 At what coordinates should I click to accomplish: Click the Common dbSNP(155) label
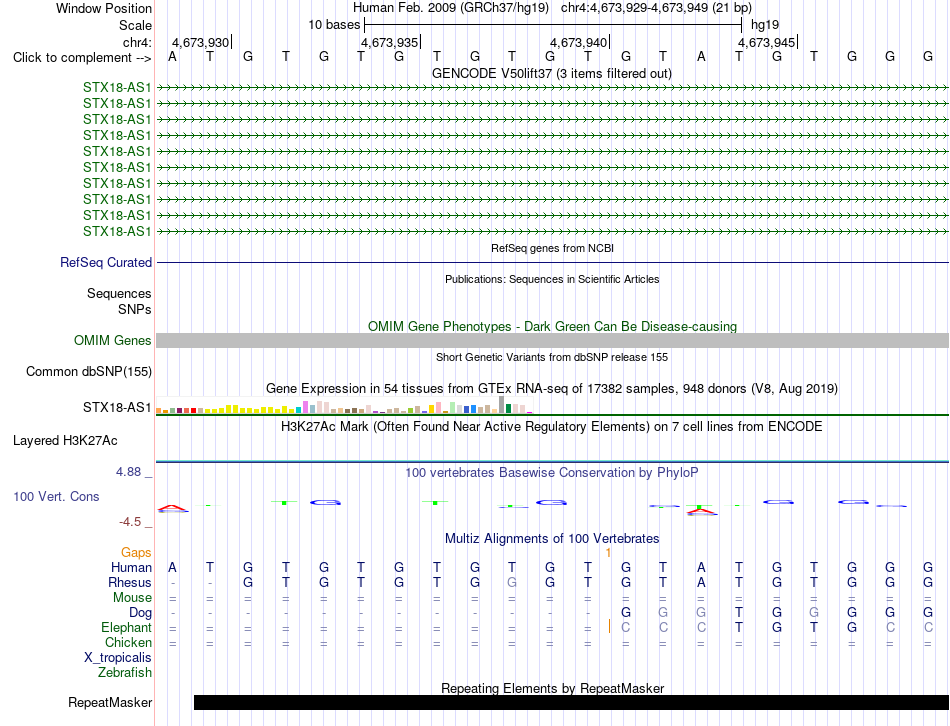coord(88,371)
